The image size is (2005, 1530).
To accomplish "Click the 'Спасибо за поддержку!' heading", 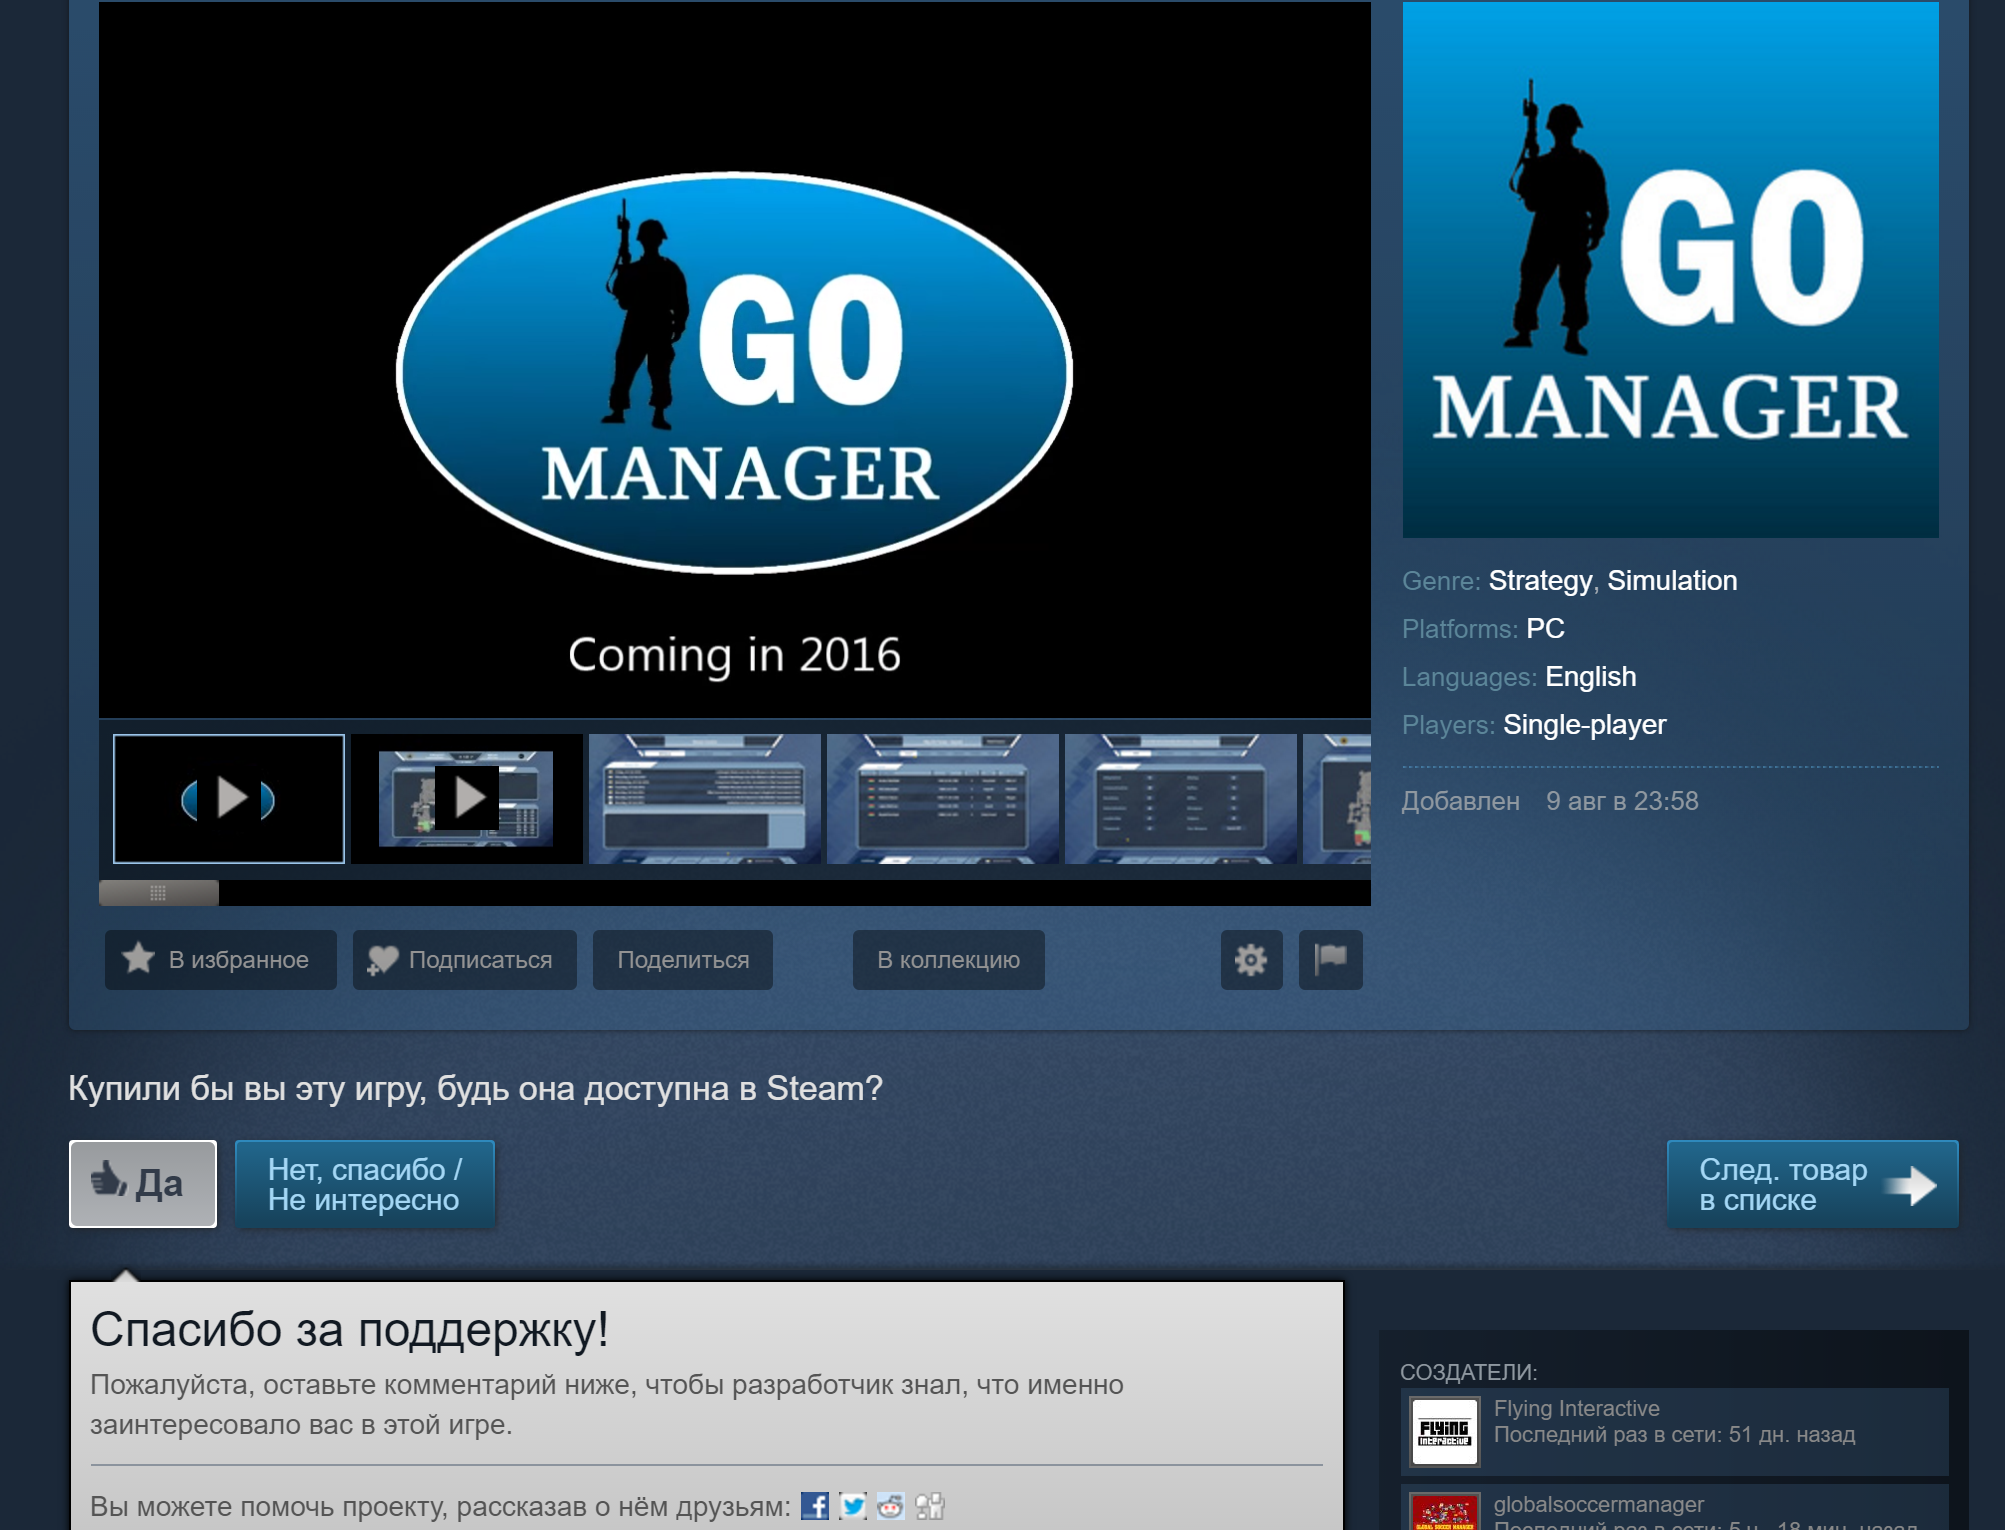I will tap(349, 1330).
